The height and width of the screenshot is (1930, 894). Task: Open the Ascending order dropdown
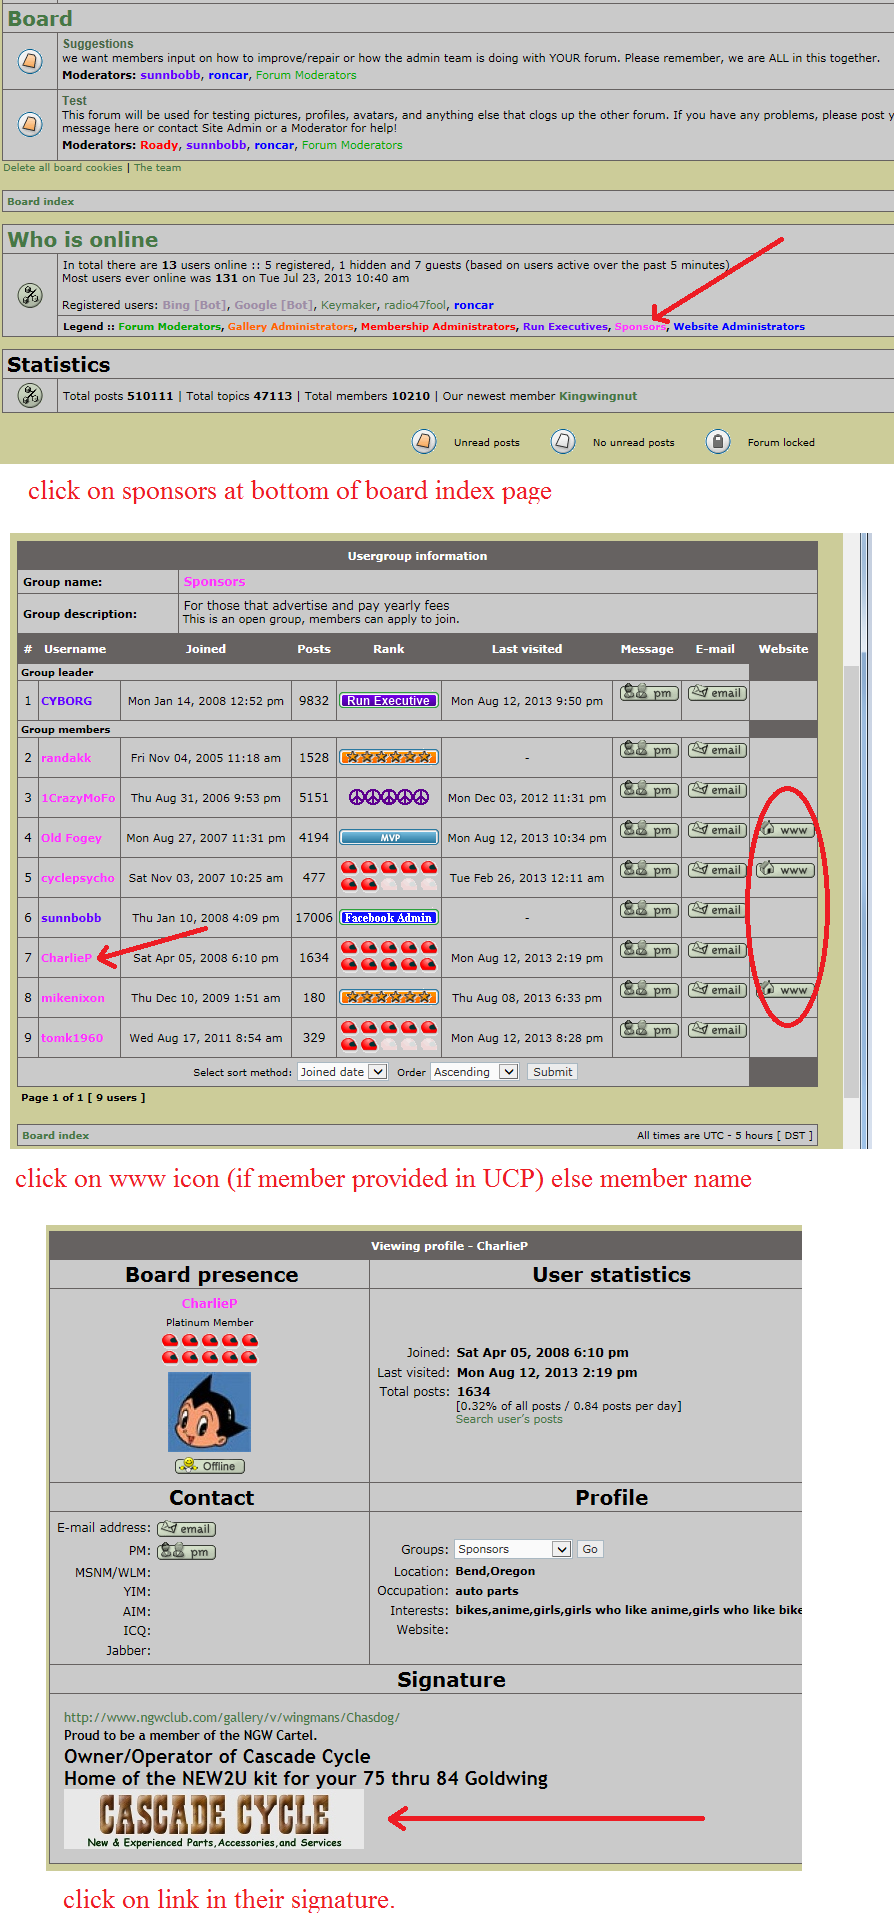[474, 1072]
